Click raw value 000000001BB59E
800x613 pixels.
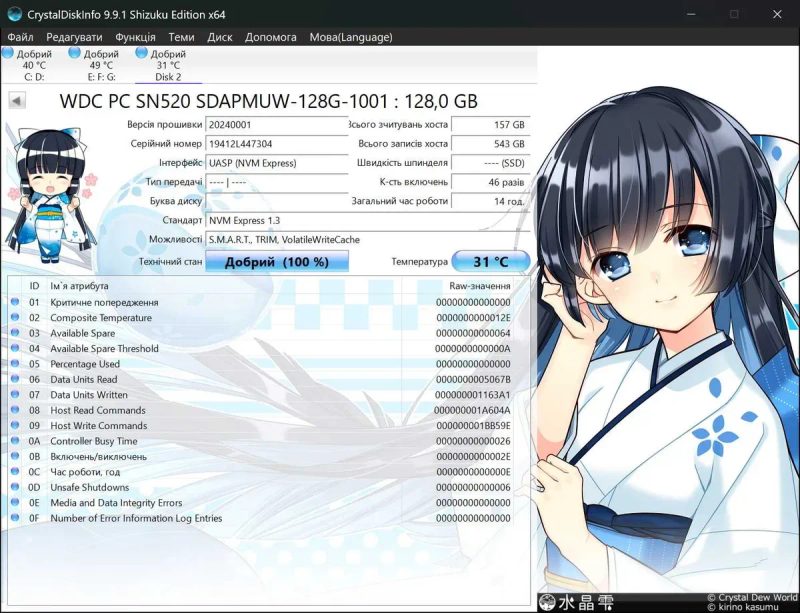pyautogui.click(x=473, y=426)
